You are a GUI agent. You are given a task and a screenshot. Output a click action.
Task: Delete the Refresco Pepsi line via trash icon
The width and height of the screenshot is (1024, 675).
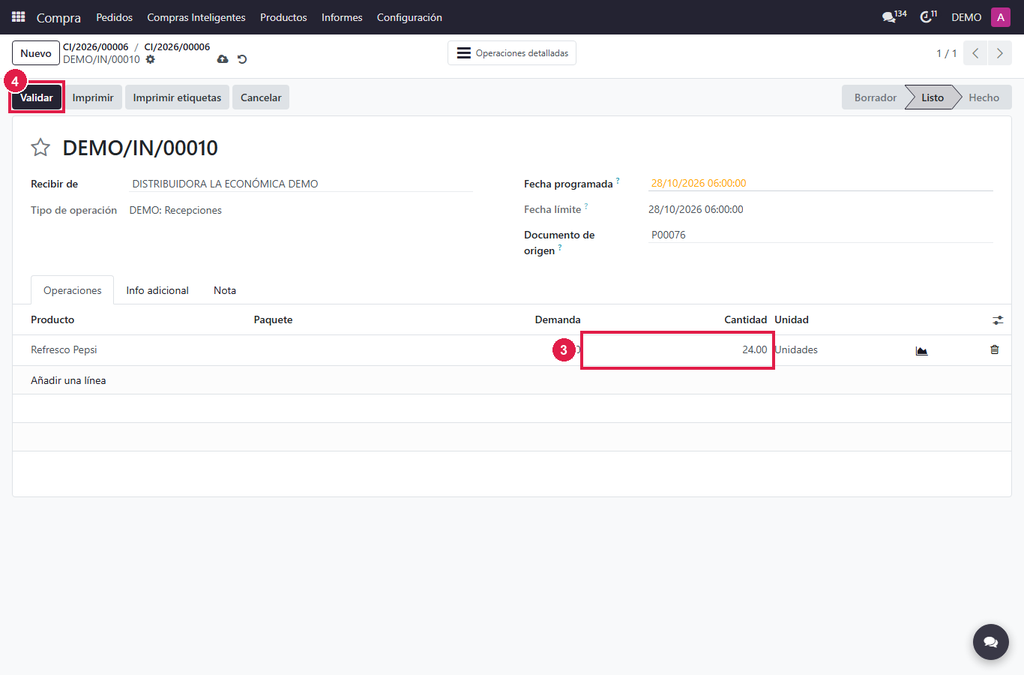[x=994, y=350]
